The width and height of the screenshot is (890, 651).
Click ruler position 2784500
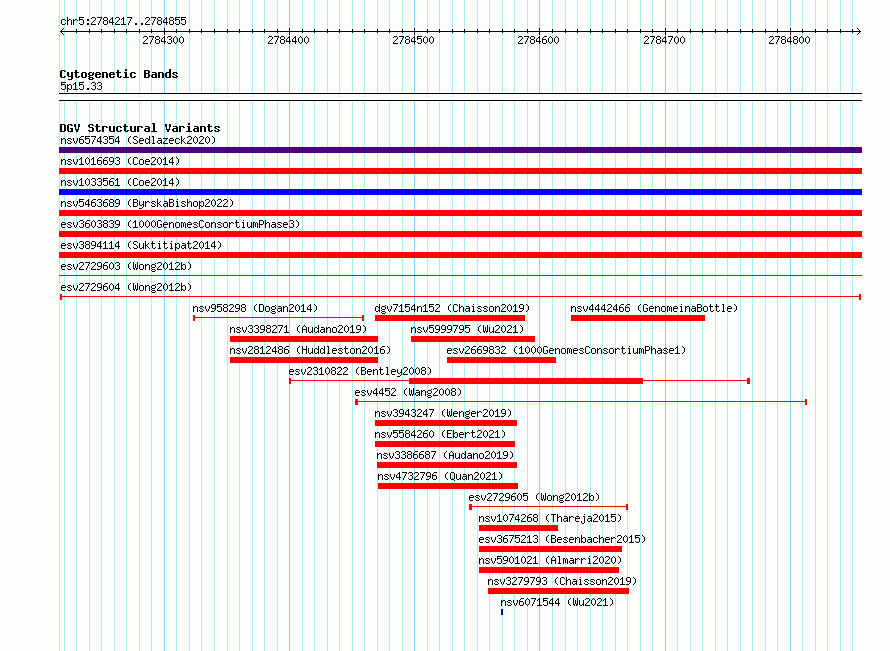[x=413, y=40]
